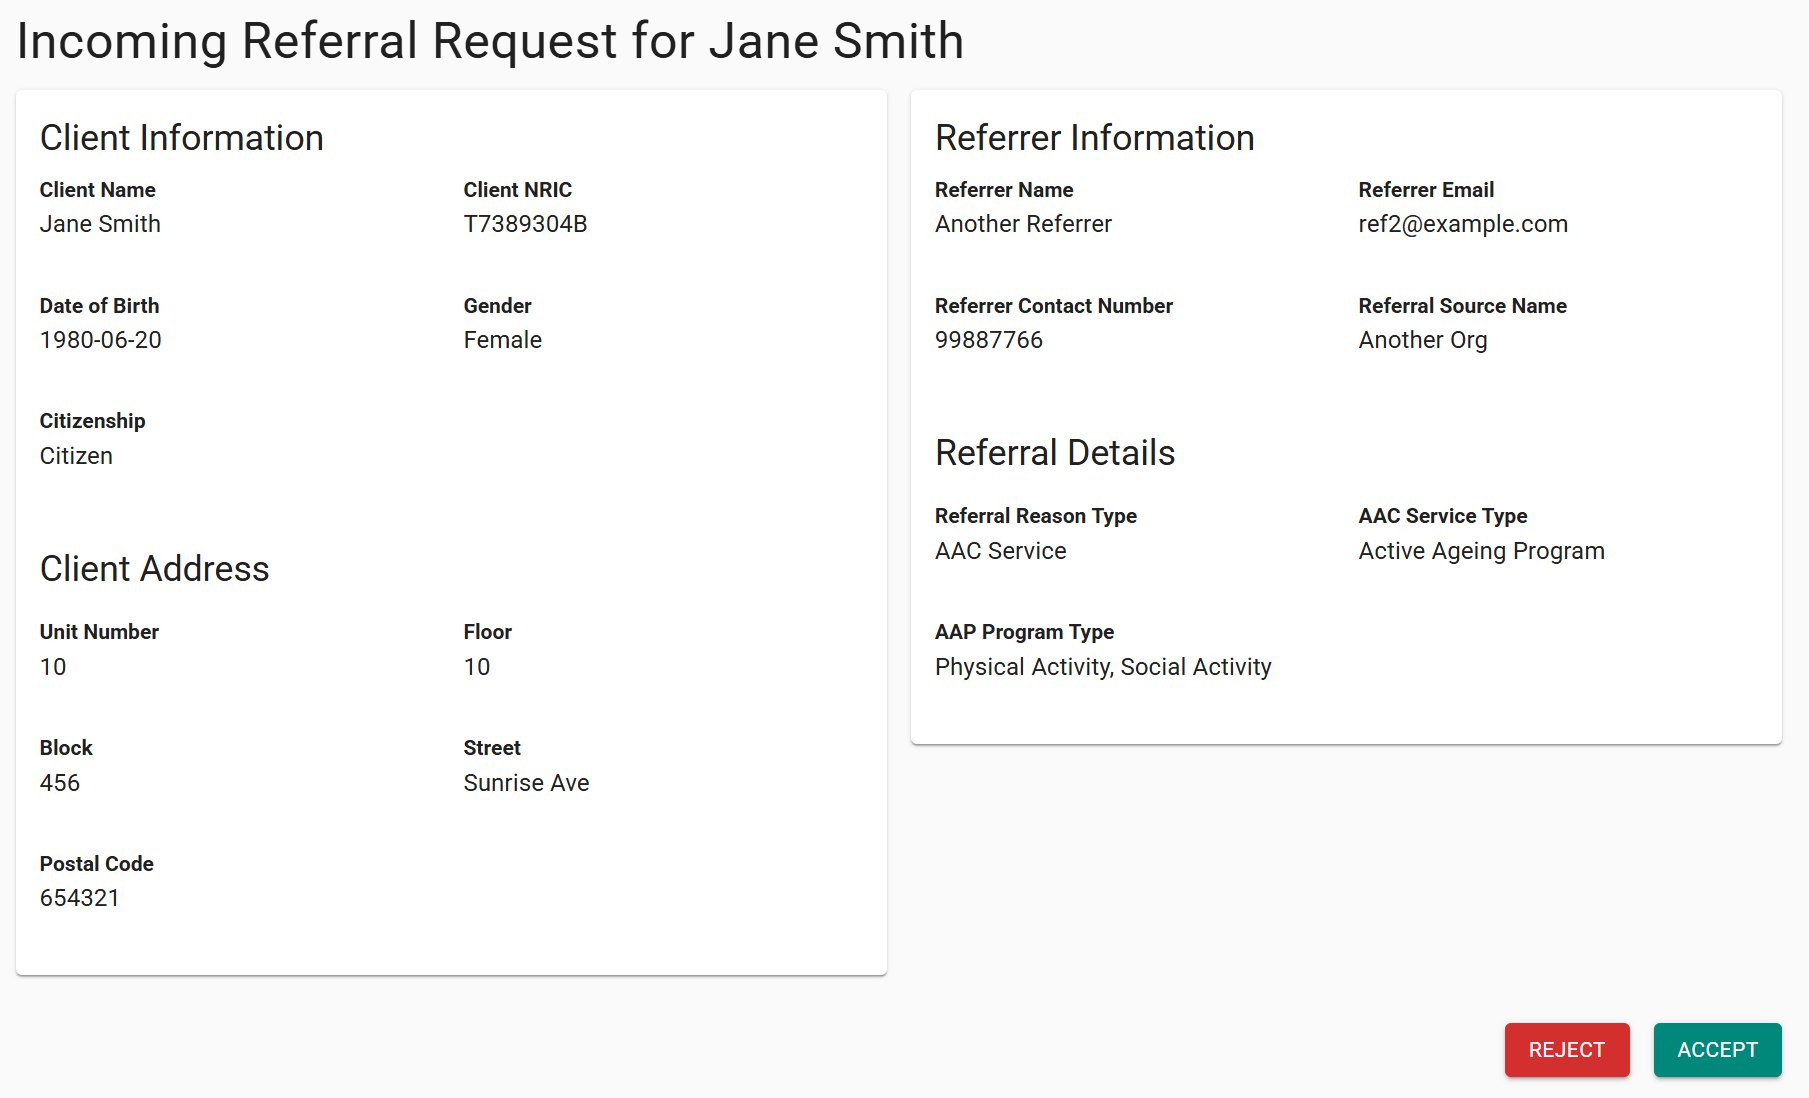The width and height of the screenshot is (1809, 1098).
Task: Click the Client Information heading
Action: 181,138
